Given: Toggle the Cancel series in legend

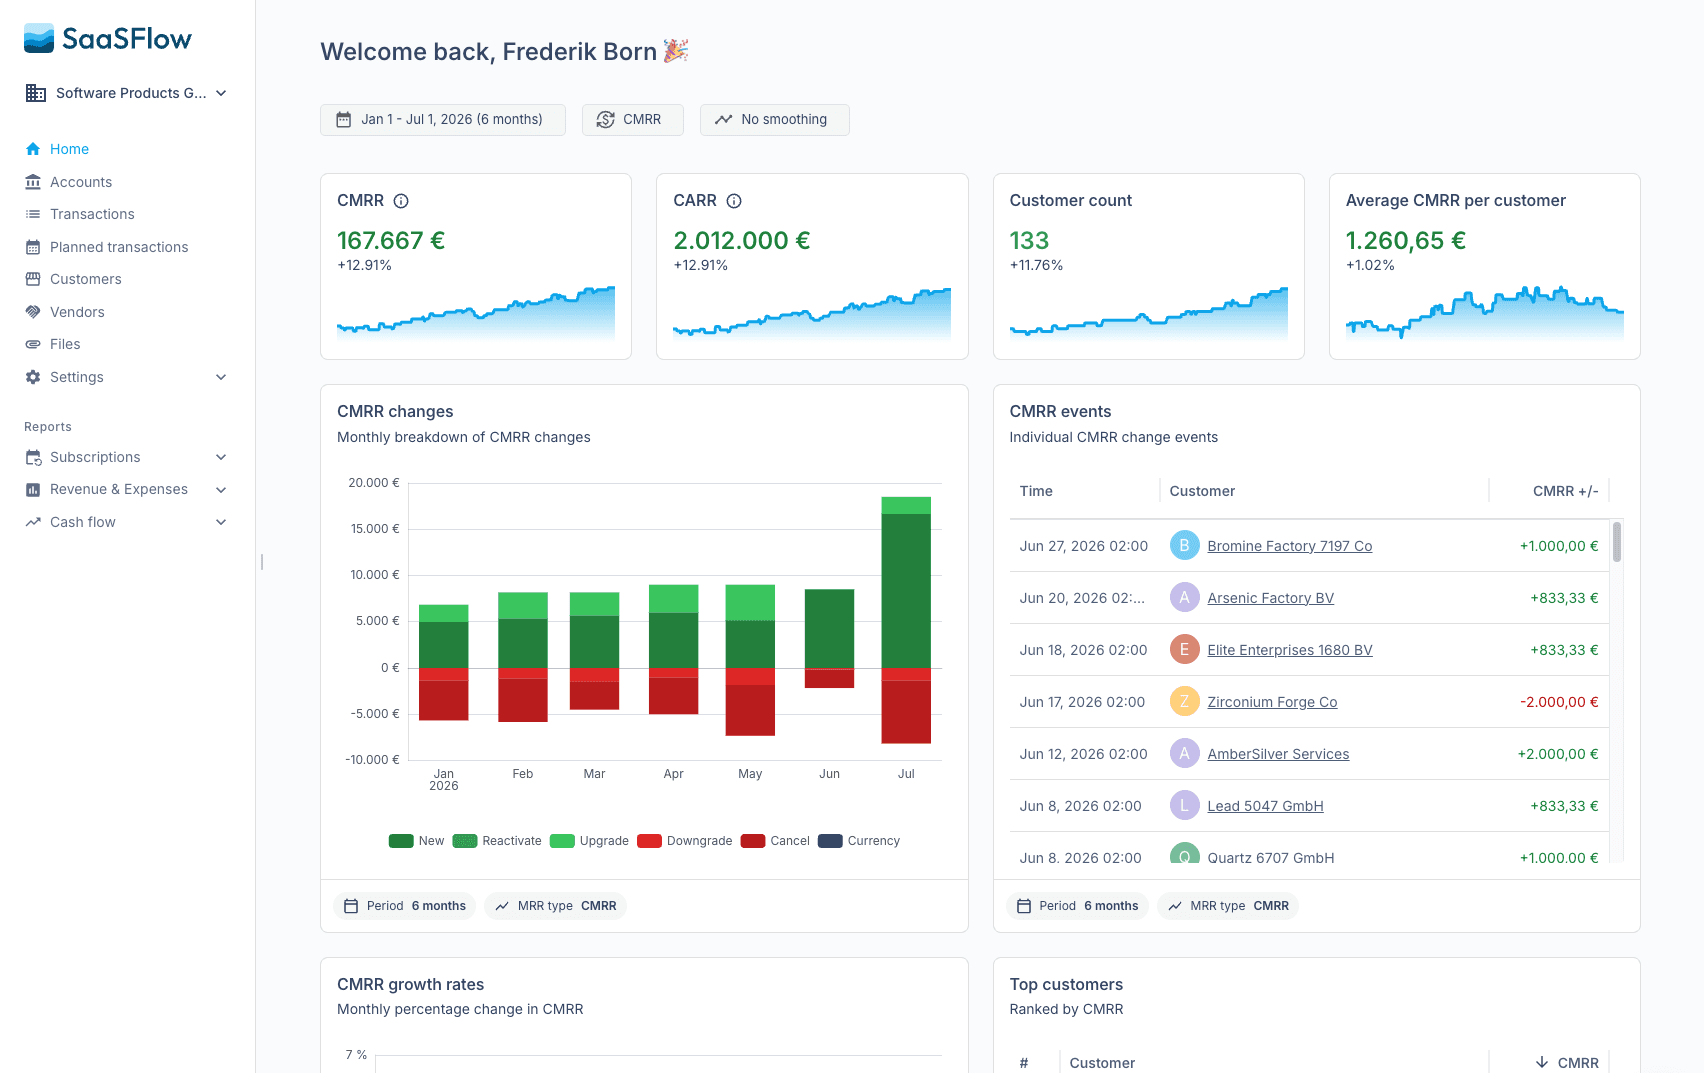Looking at the screenshot, I should click(775, 841).
